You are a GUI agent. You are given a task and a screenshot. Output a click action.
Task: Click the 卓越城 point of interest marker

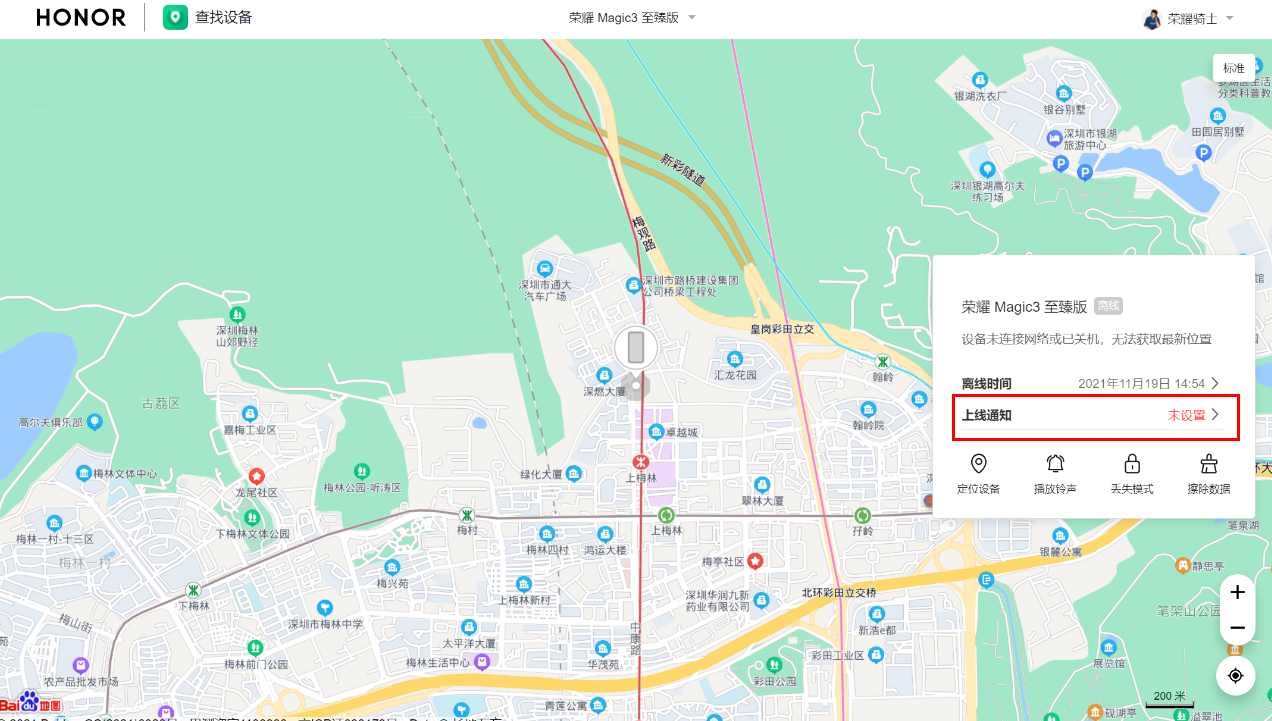click(x=656, y=432)
